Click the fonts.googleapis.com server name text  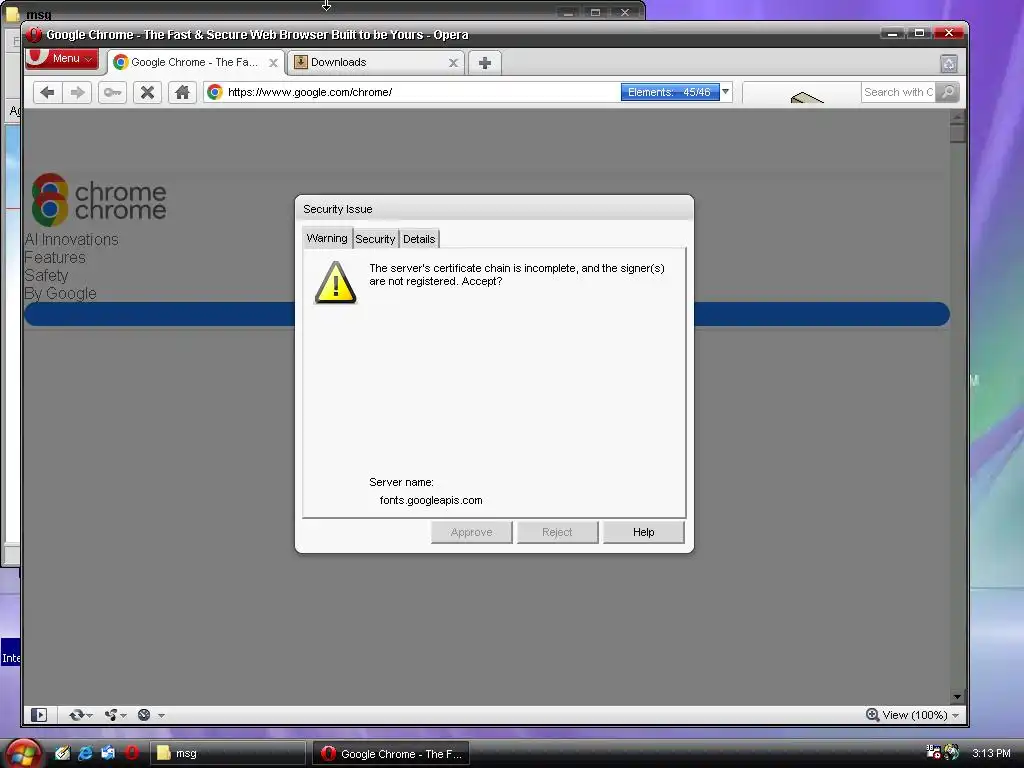tap(431, 500)
